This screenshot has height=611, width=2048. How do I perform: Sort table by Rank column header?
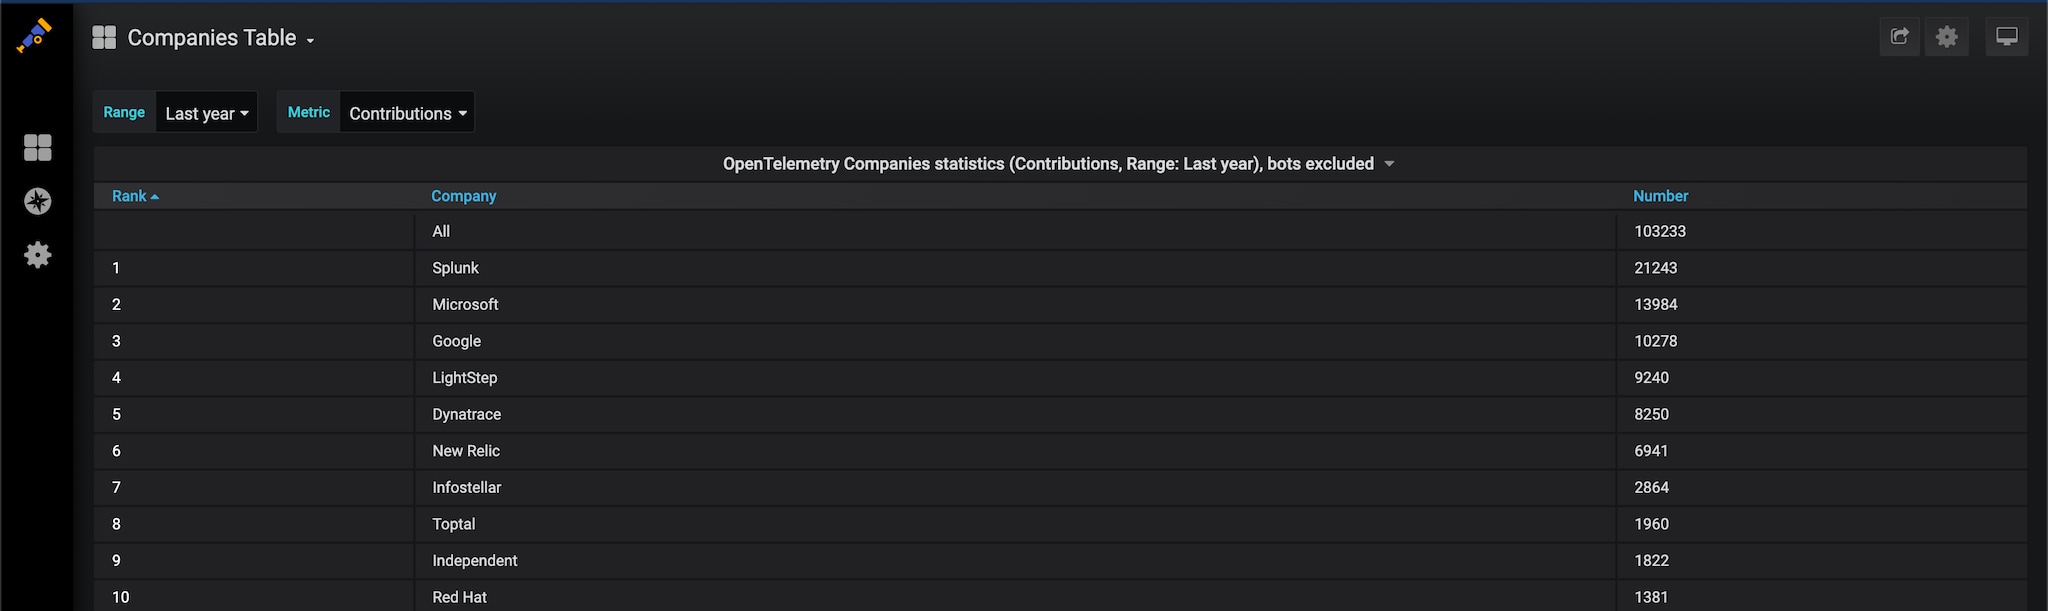(135, 196)
